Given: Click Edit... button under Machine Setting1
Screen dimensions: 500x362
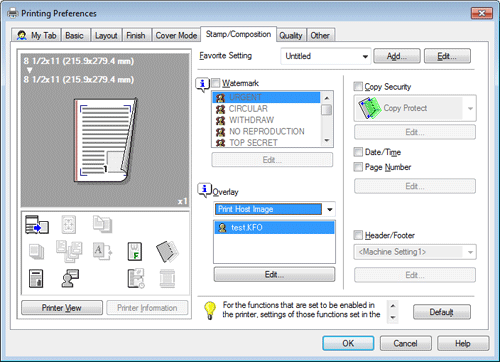Looking at the screenshot, I should [x=415, y=275].
